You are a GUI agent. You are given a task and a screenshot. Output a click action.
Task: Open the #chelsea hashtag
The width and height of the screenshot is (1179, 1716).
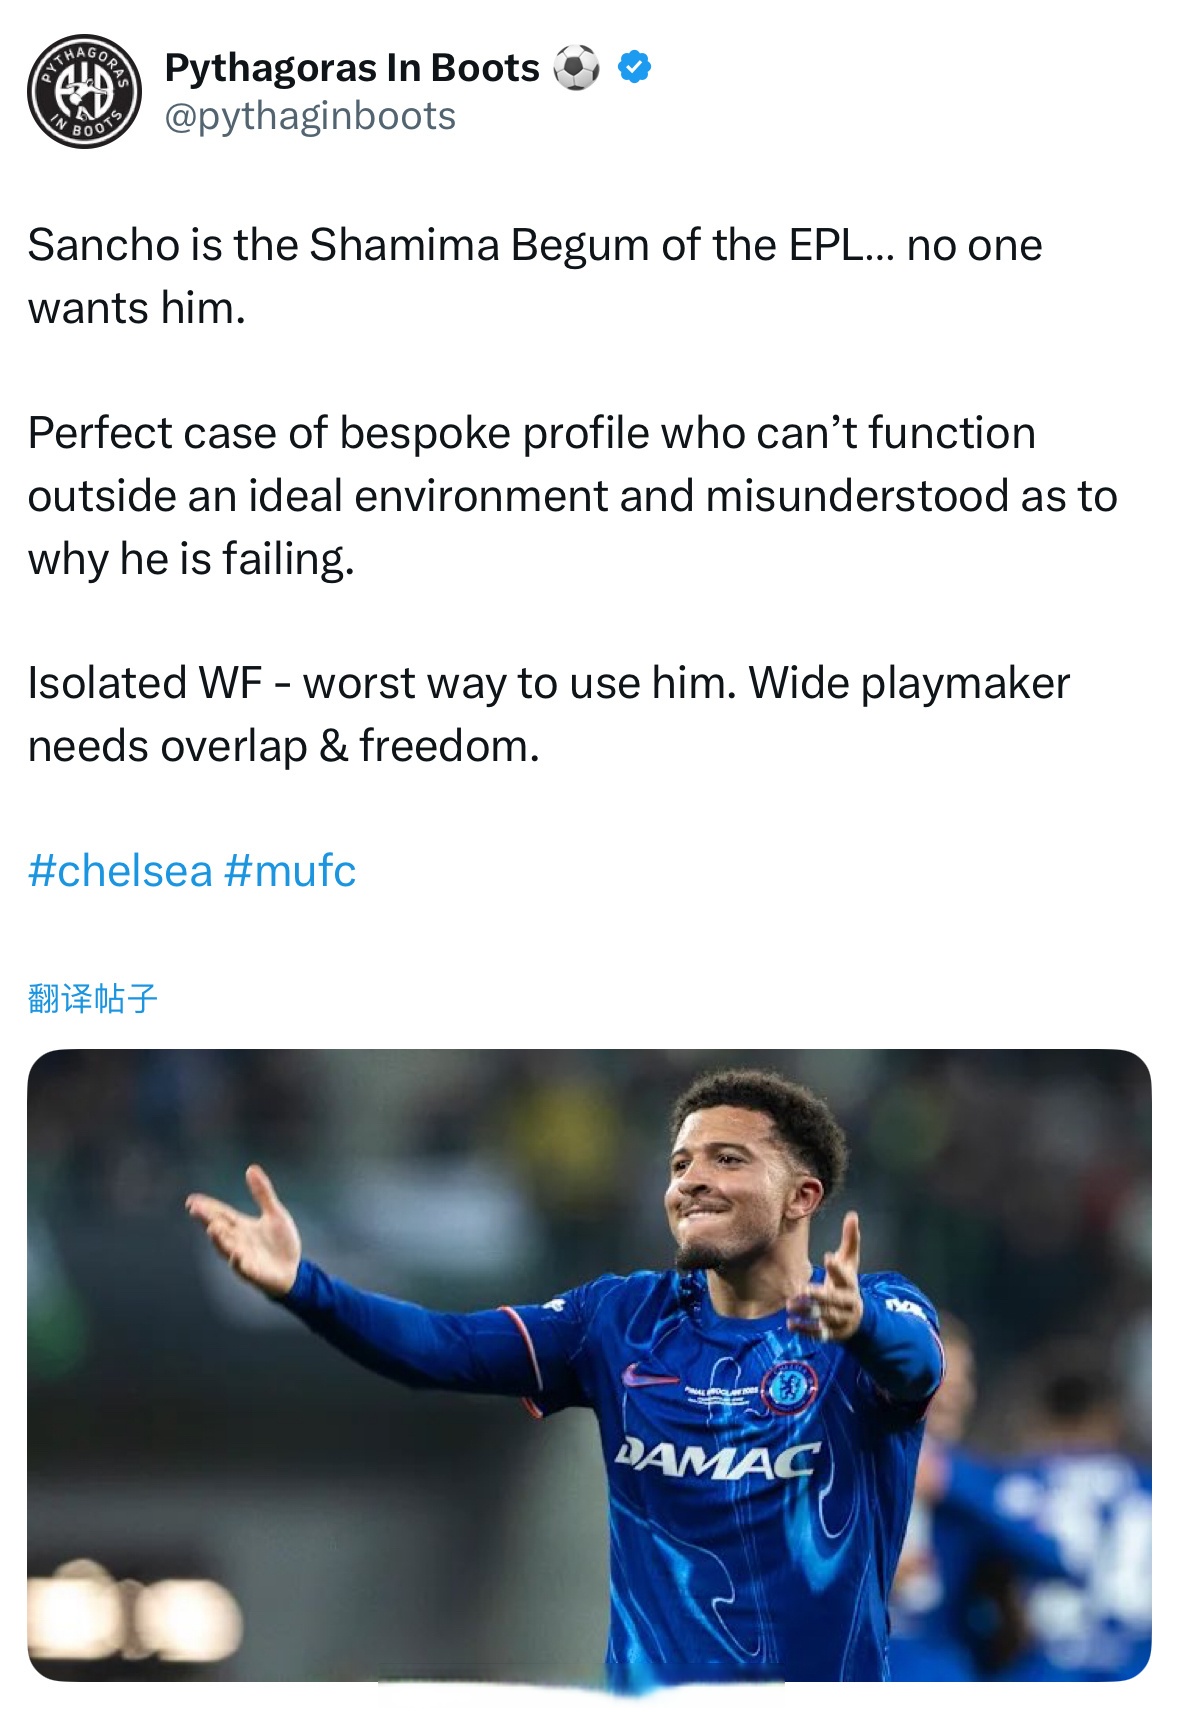tap(120, 871)
